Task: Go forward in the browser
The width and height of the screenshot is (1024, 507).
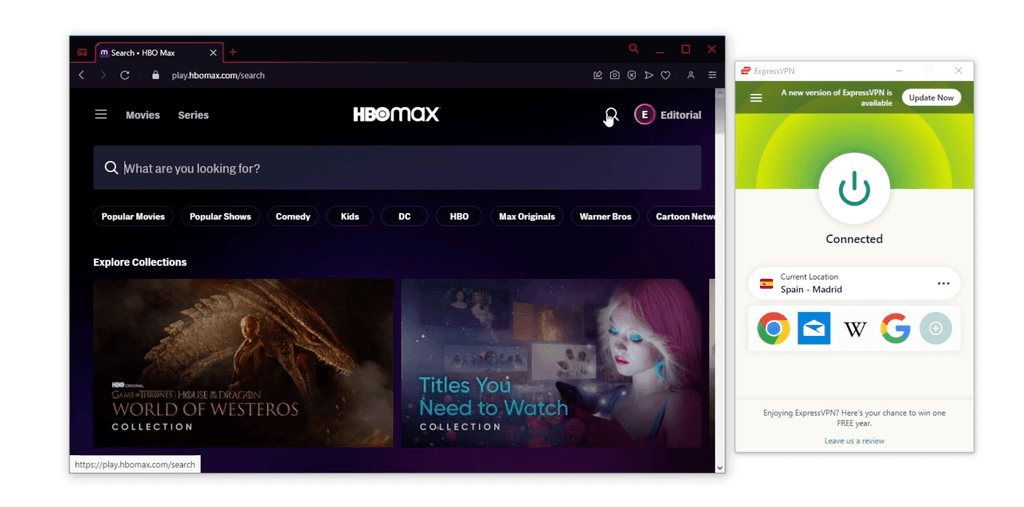Action: point(103,75)
